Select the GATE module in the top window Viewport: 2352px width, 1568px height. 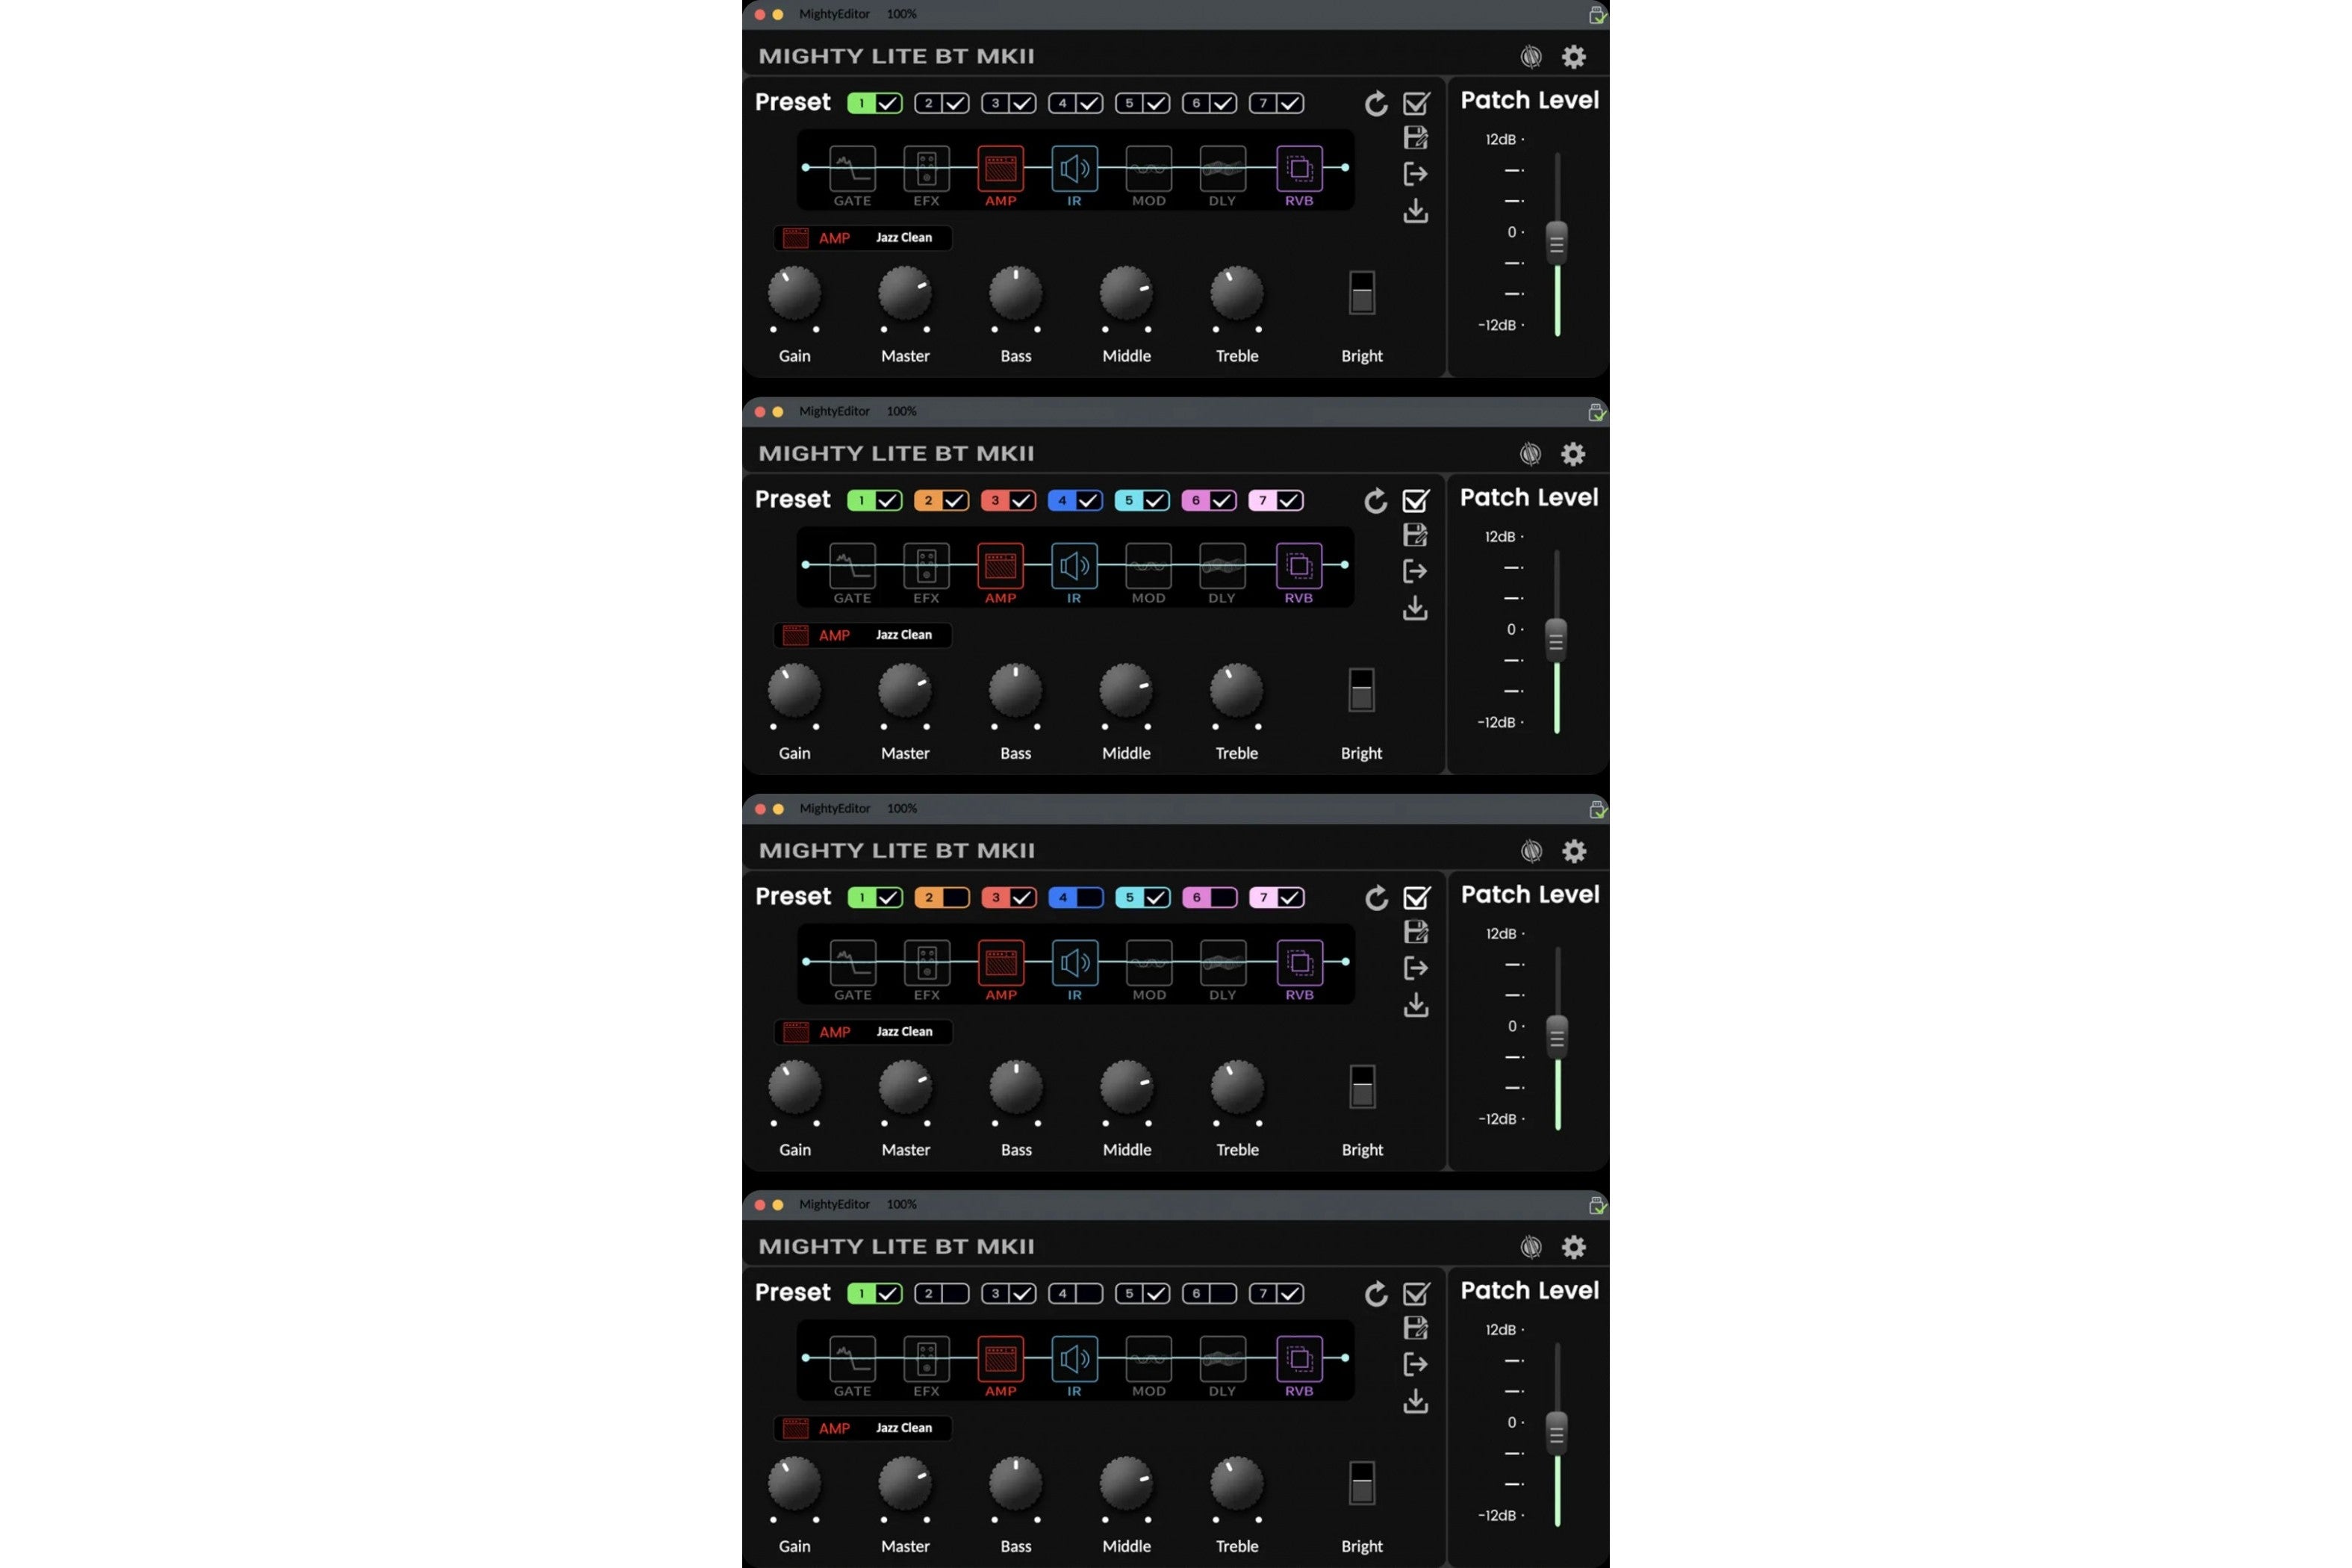852,168
